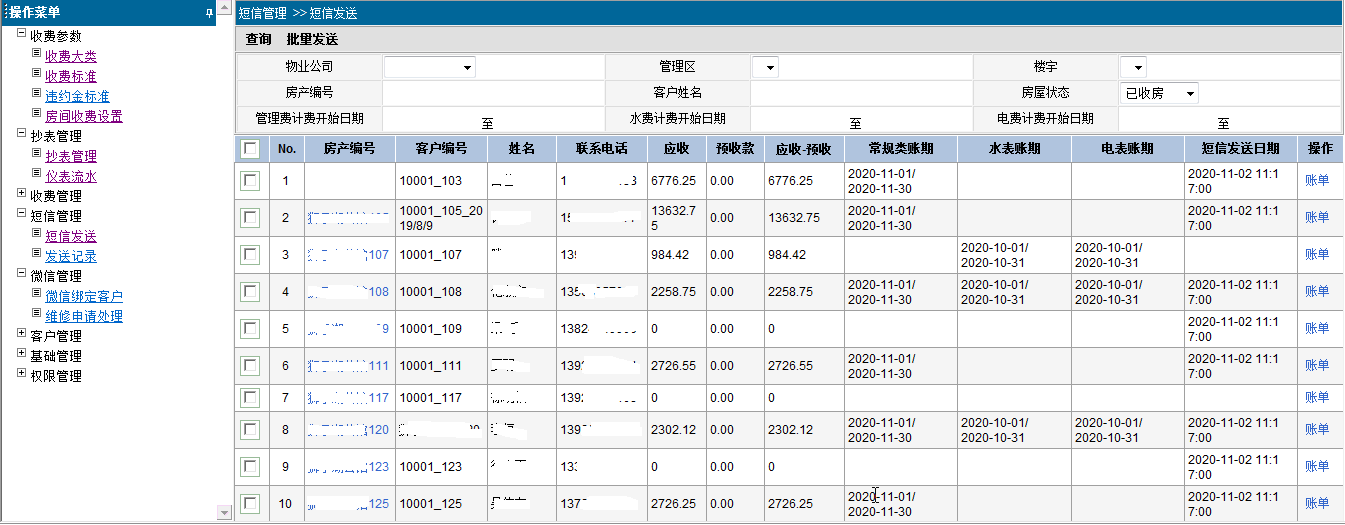Open the 收费大类 menu item
This screenshot has width=1345, height=525.
tap(70, 56)
